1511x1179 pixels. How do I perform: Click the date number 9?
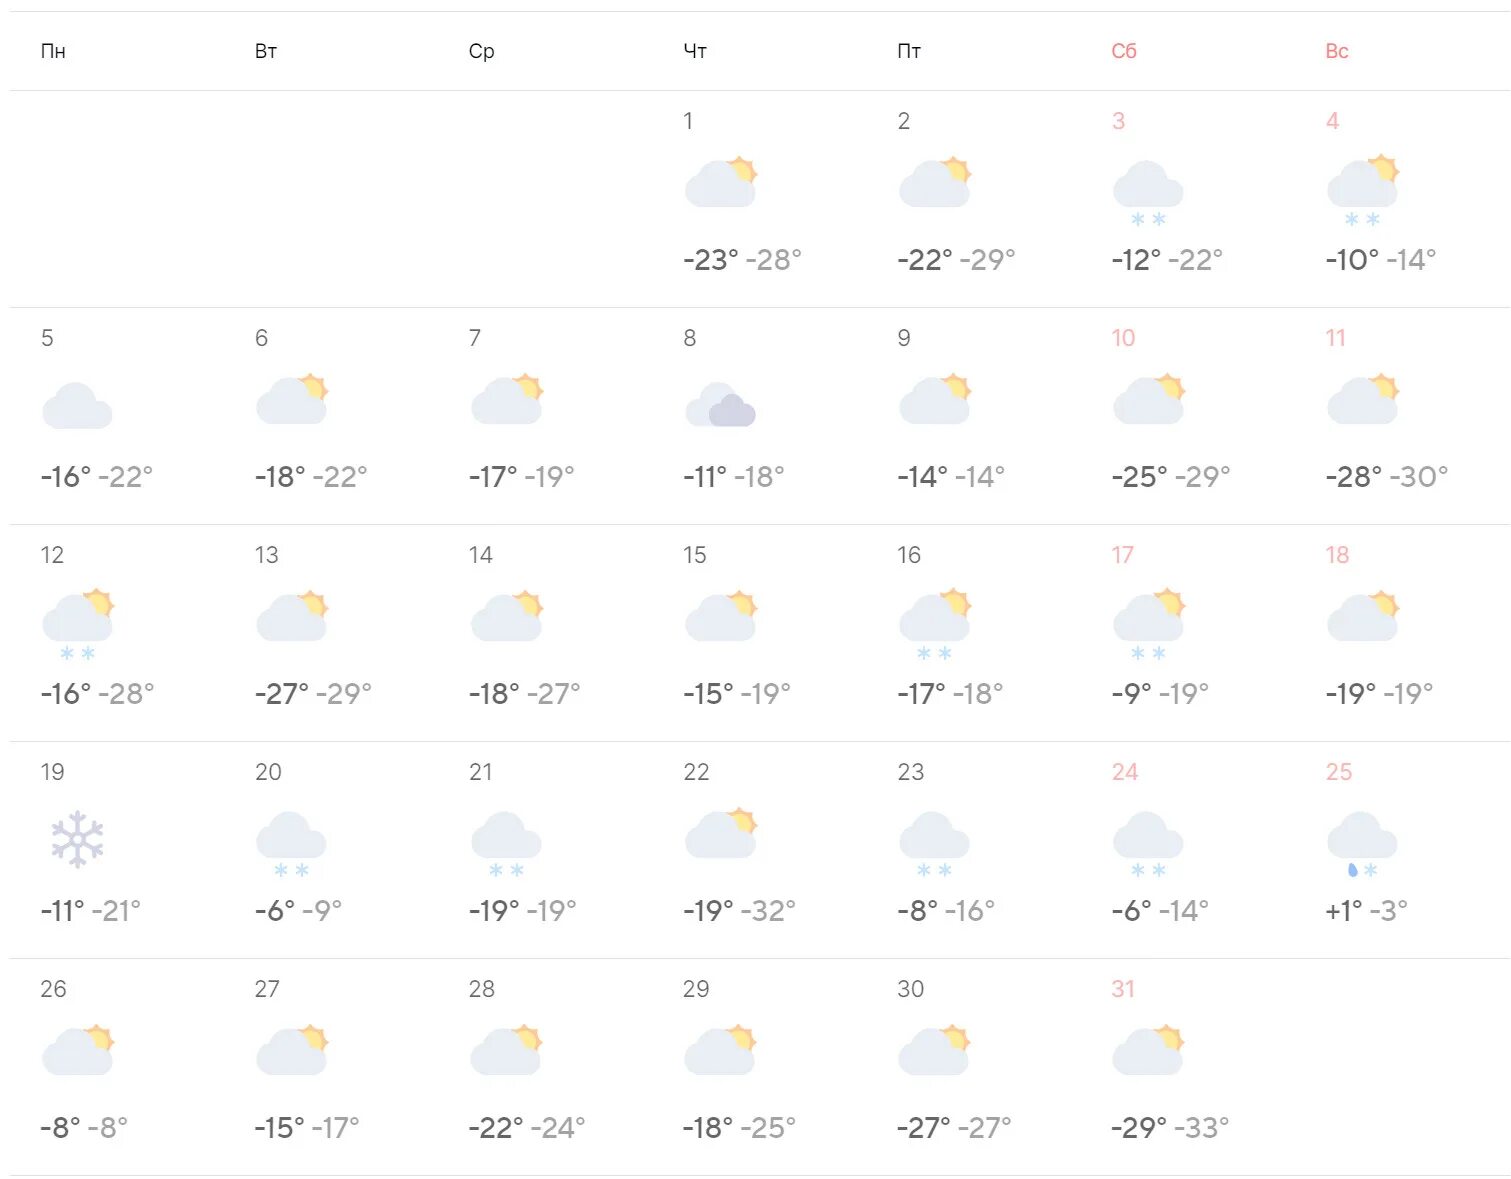pos(904,338)
